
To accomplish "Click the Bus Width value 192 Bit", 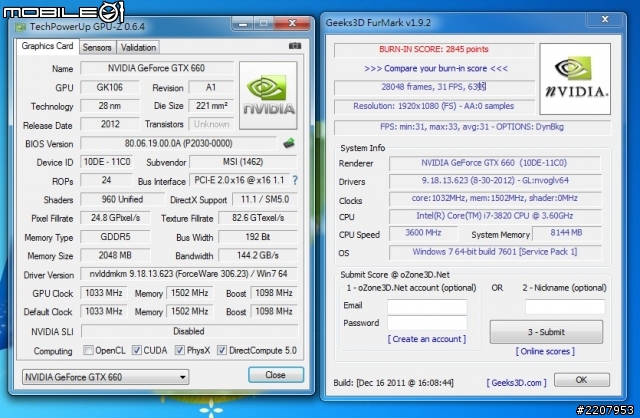I will pyautogui.click(x=258, y=237).
